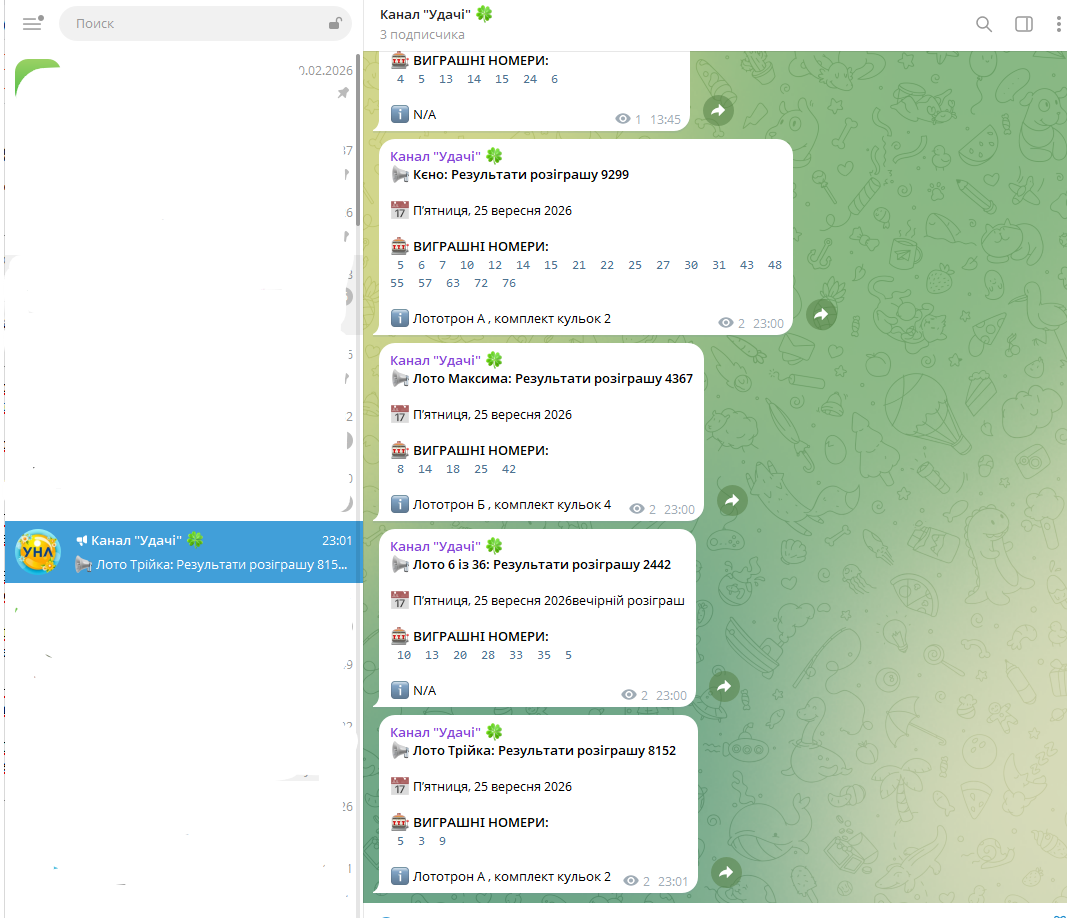Click sender name above Лото 6 із 36
This screenshot has width=1067, height=918.
436,546
